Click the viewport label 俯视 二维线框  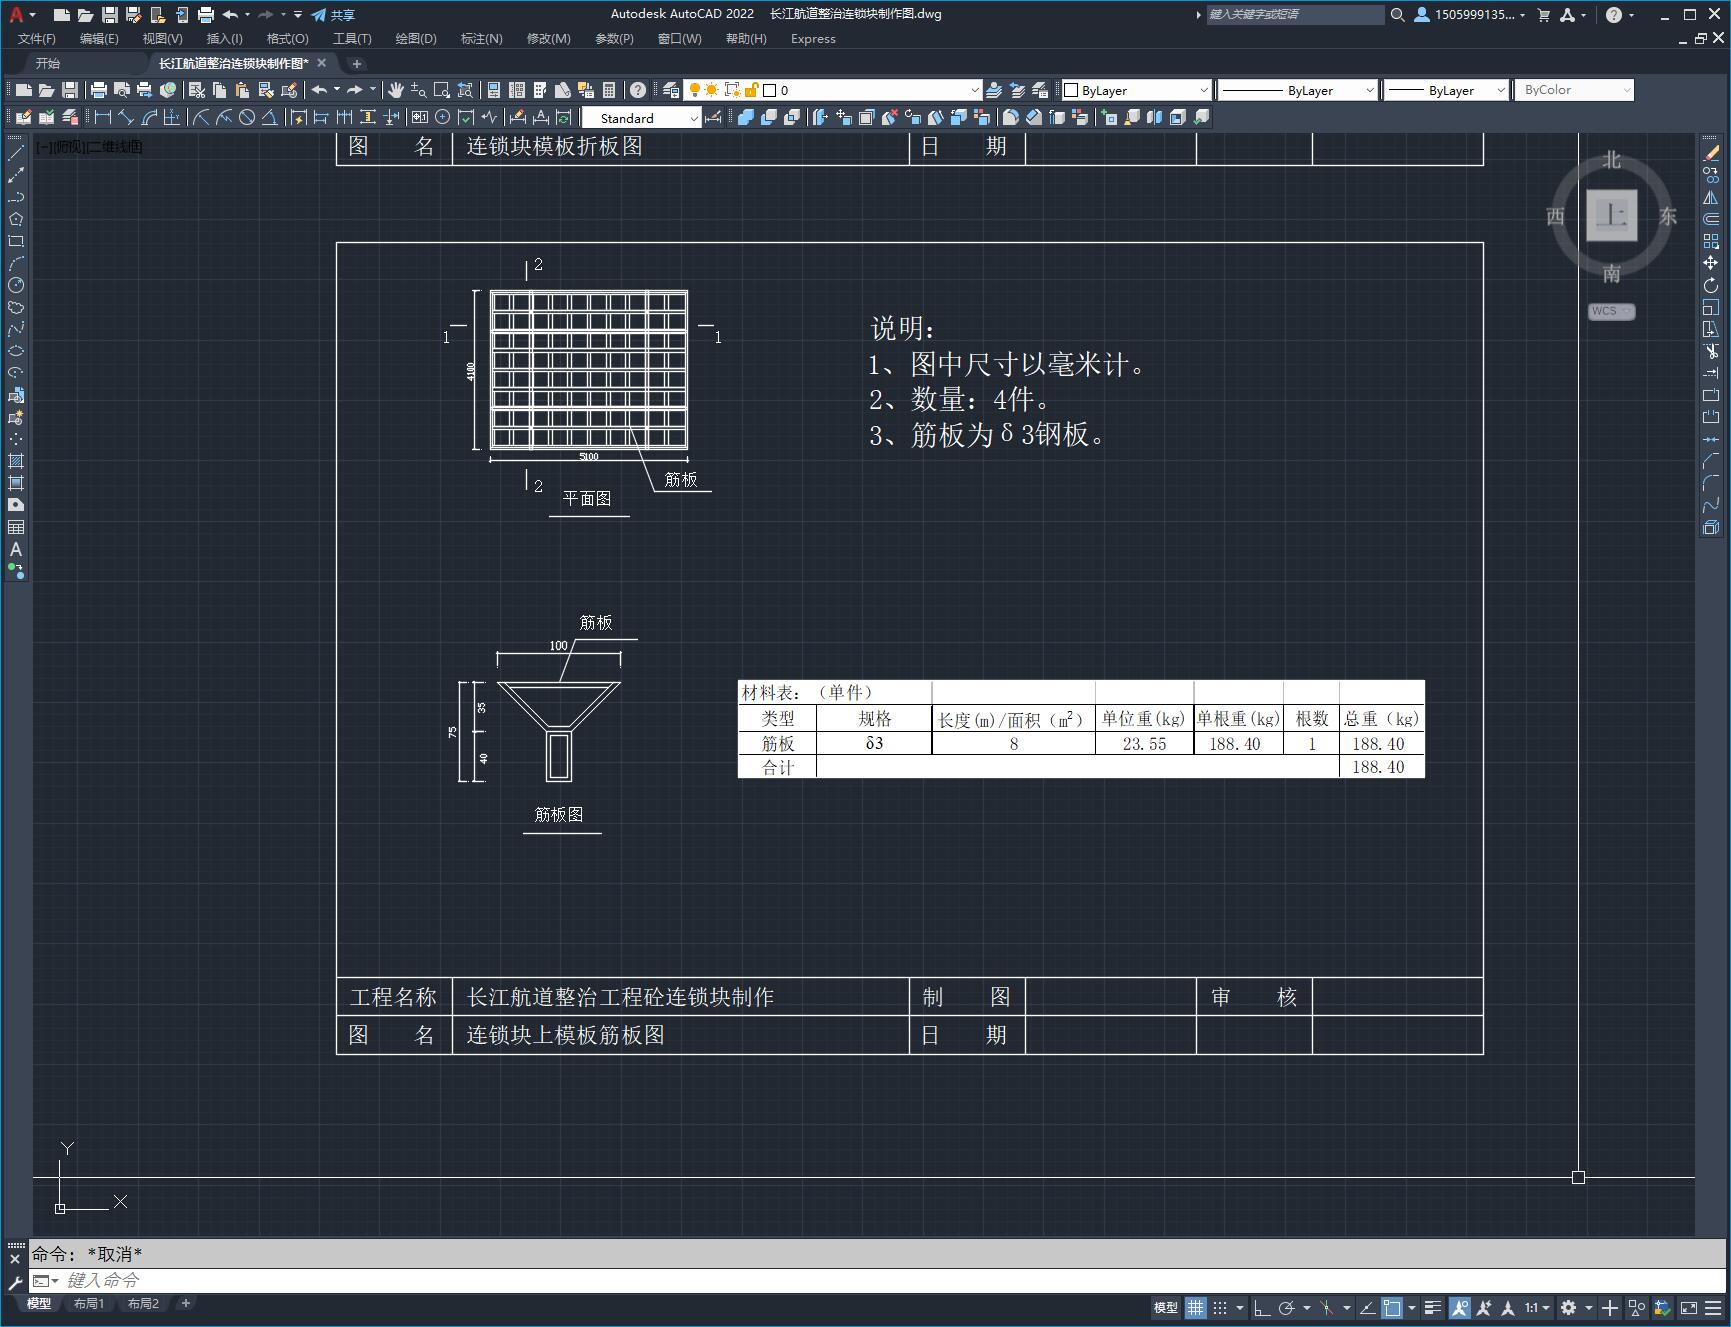[x=90, y=147]
